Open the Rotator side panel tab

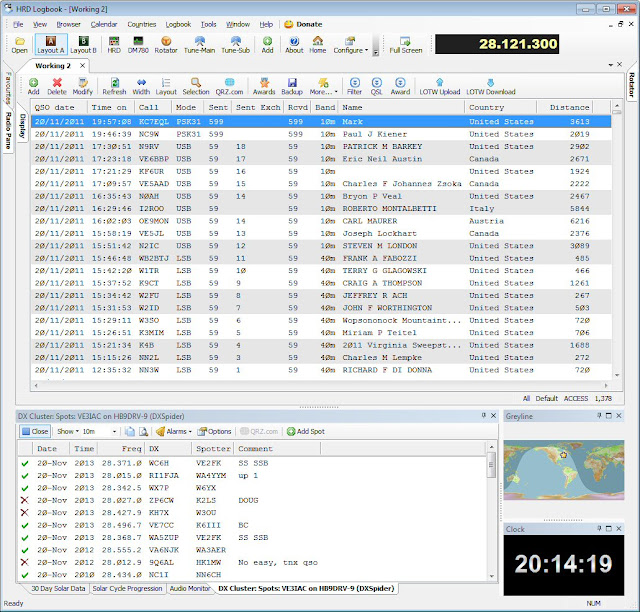click(x=631, y=85)
